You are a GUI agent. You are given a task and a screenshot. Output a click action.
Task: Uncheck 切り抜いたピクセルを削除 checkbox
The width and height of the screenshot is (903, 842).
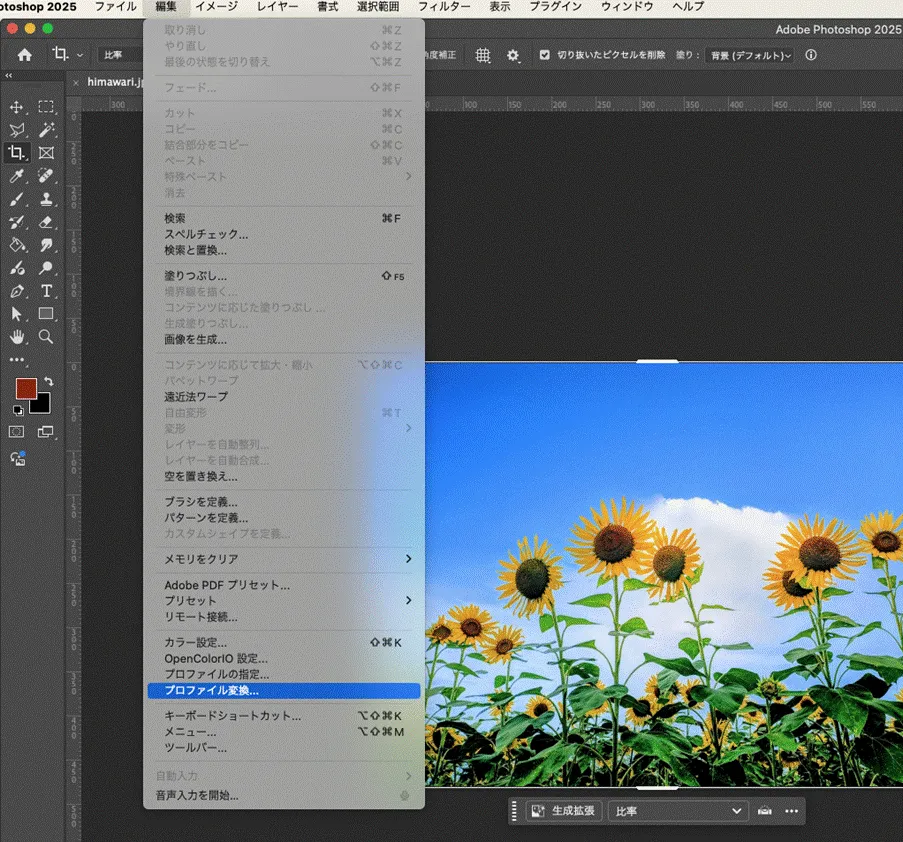[544, 56]
